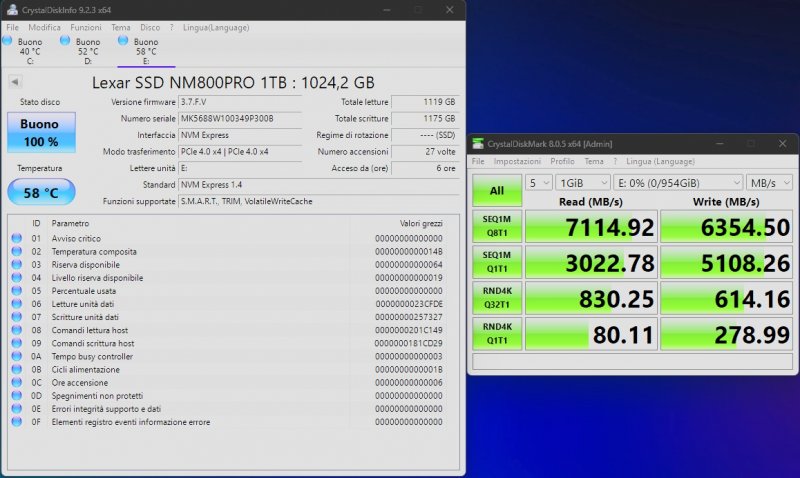This screenshot has width=800, height=478.
Task: Expand the E: 0% drive selection dropdown
Action: (x=680, y=183)
